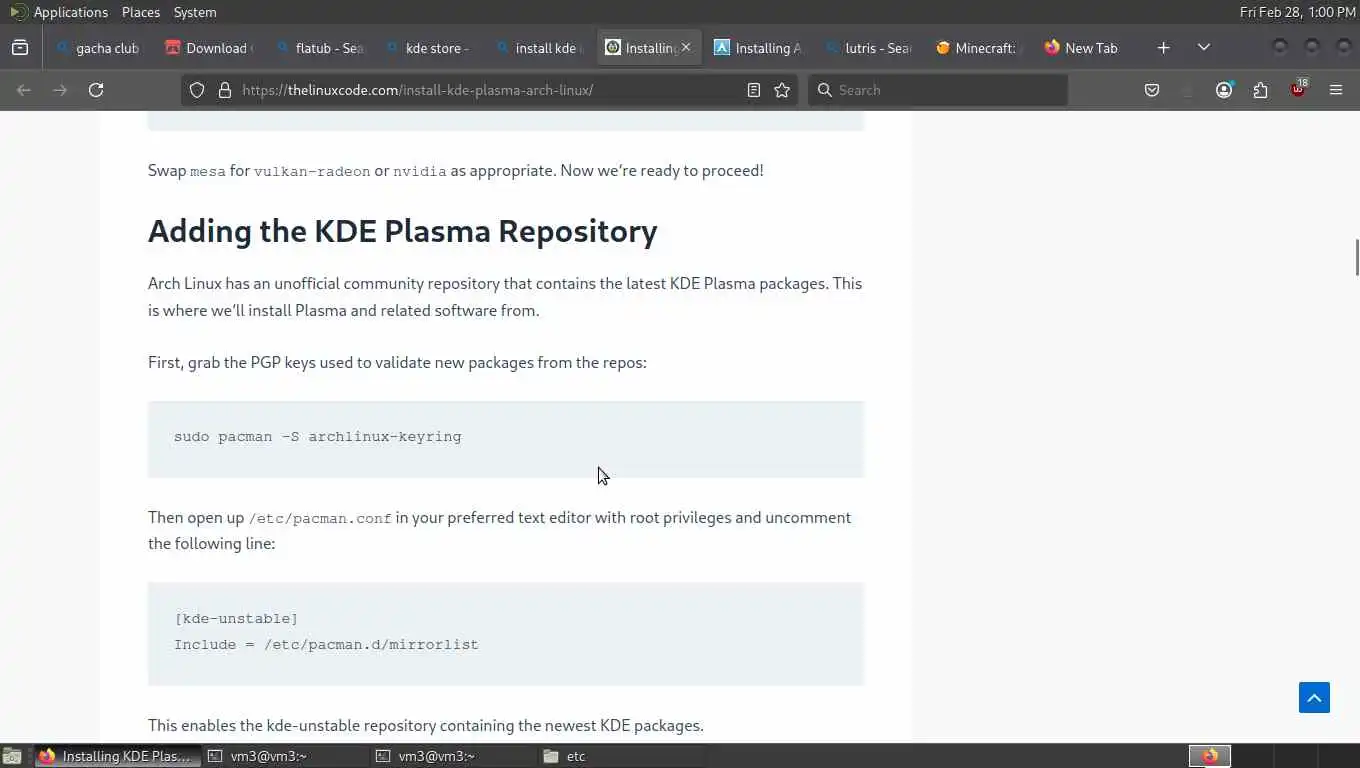Open the Firefox hamburger application menu
Image resolution: width=1360 pixels, height=768 pixels.
point(1336,90)
